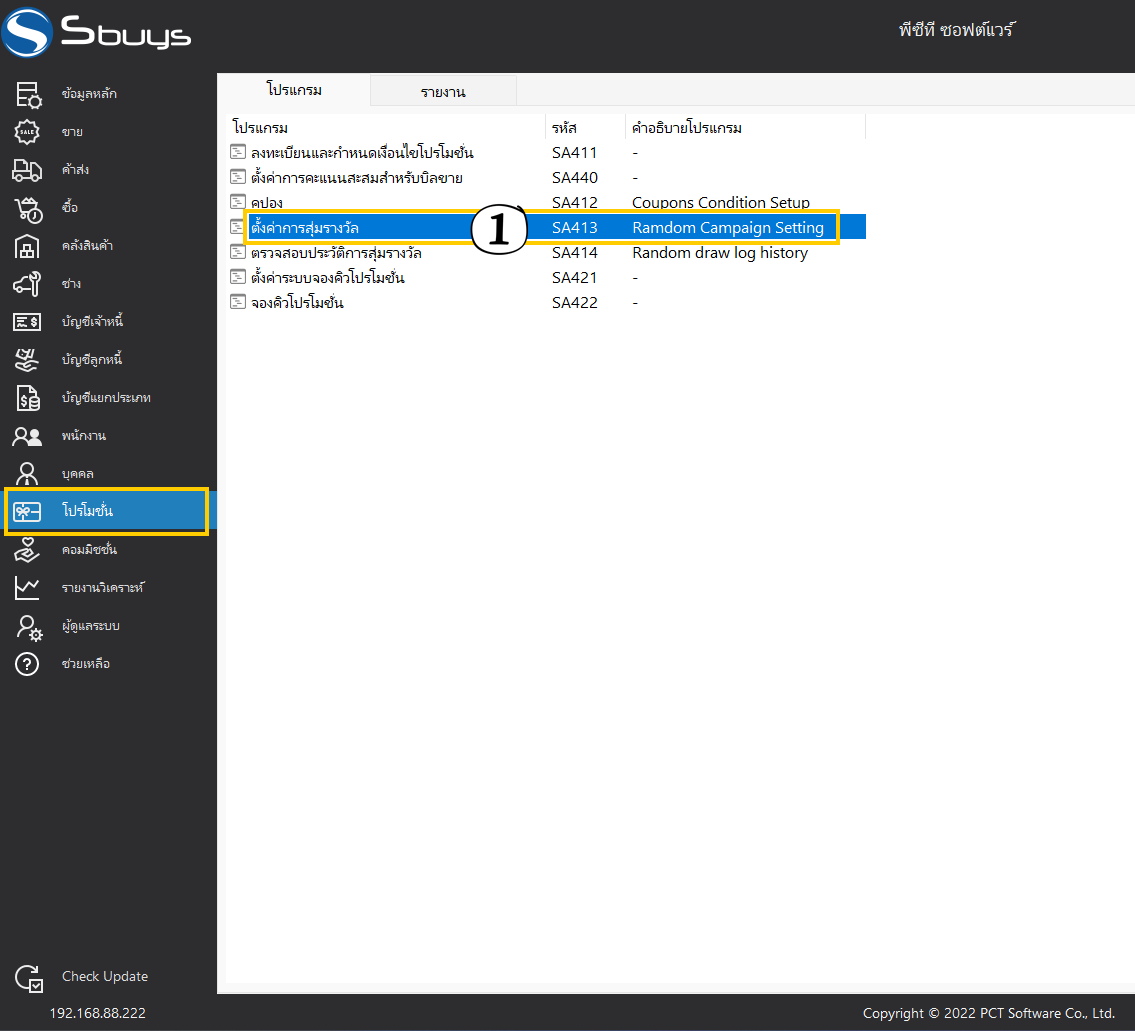The width and height of the screenshot is (1135, 1031).
Task: Select ลงทะเบียนและกำหนดเงื่อนไขโปรโมชั่น program
Action: (362, 153)
